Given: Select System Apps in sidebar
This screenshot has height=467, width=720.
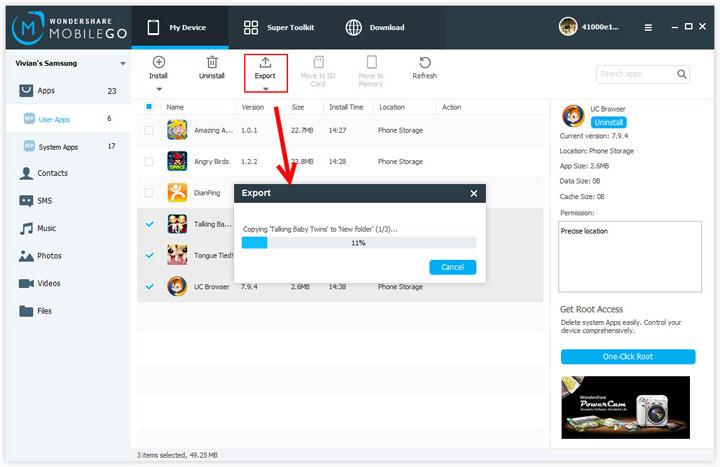Looking at the screenshot, I should [x=68, y=146].
